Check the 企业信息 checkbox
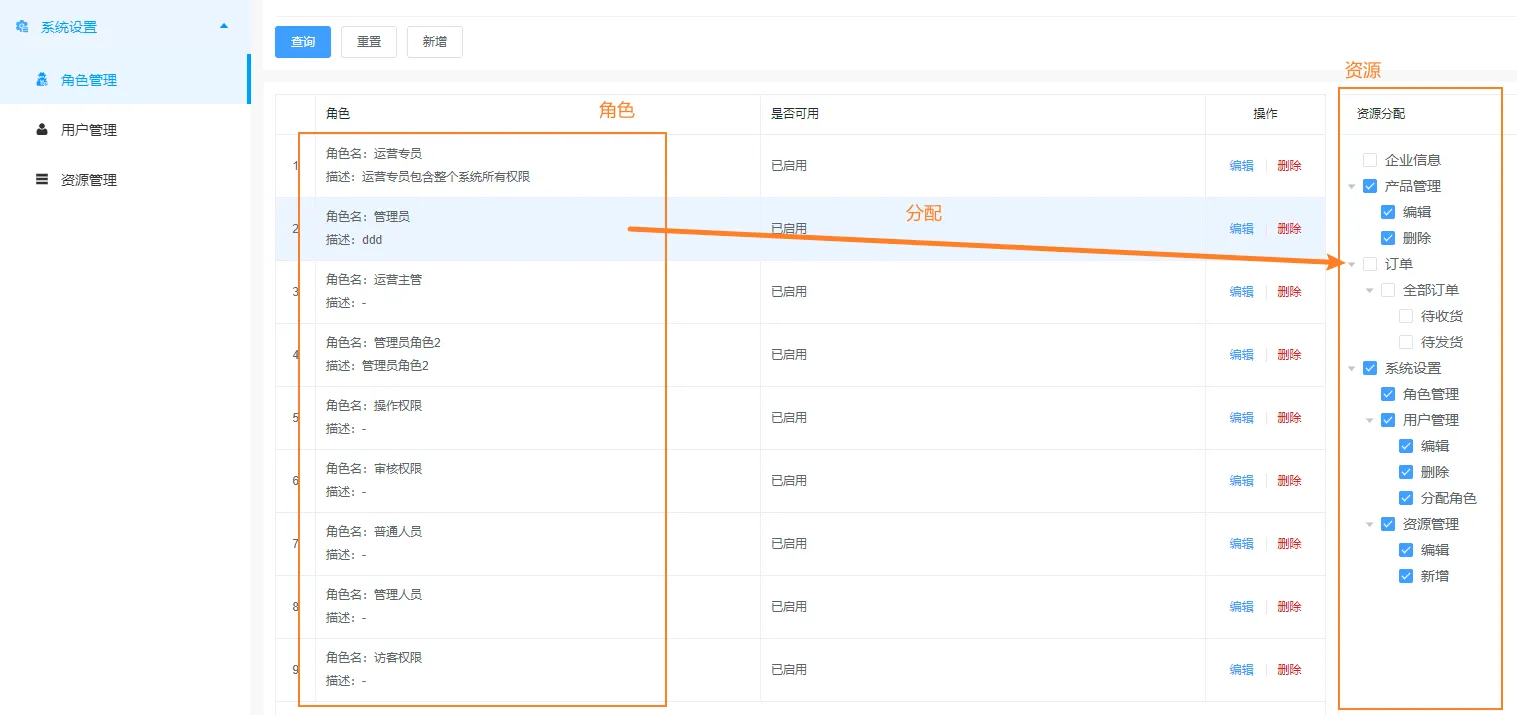1517x715 pixels. [x=1370, y=160]
